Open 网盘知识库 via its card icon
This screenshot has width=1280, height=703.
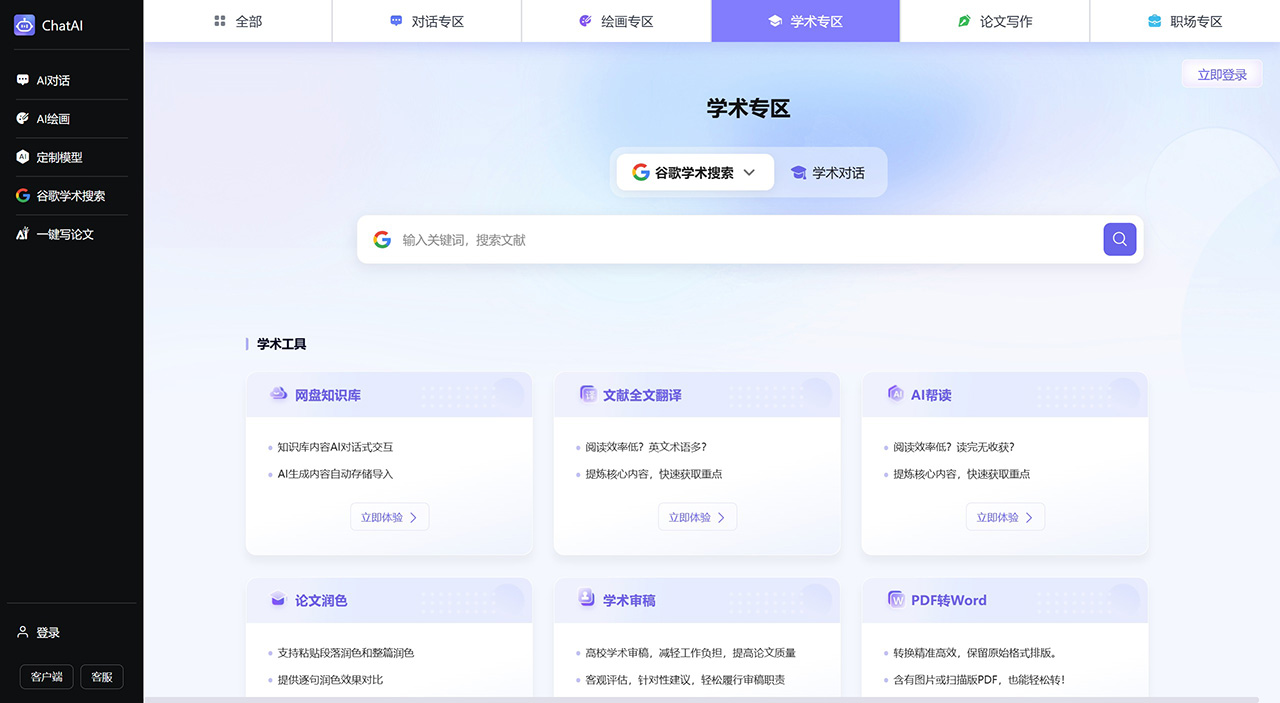point(279,394)
